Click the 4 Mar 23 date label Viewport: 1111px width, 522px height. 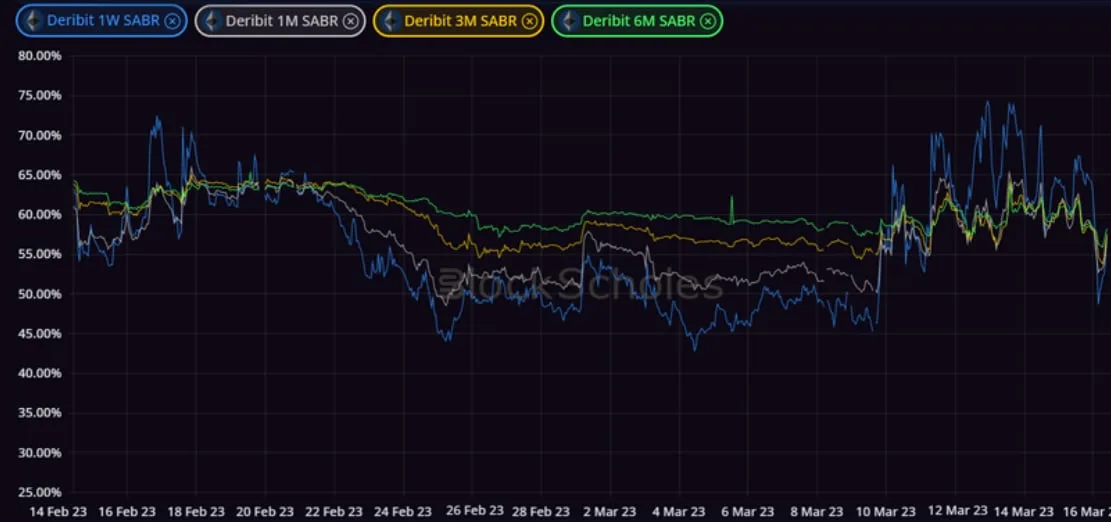(679, 511)
